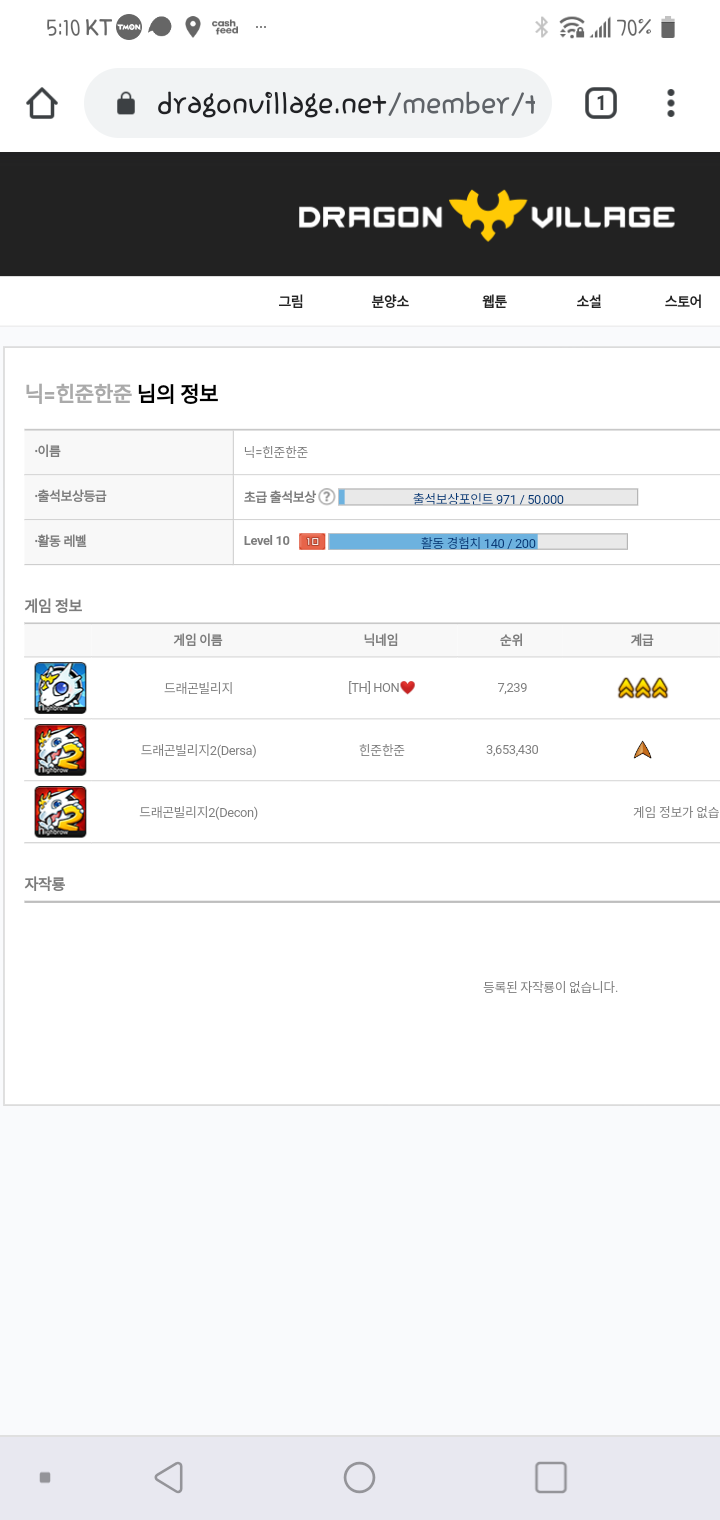The width and height of the screenshot is (720, 1520).
Task: Click the 활동 경험치 progress bar
Action: pos(477,542)
